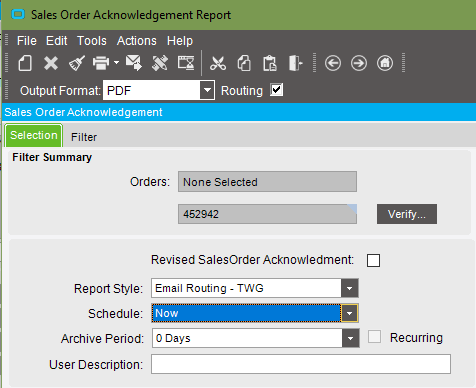Click the Exit door toolbar icon
Image resolution: width=476 pixels, height=388 pixels.
[x=295, y=63]
